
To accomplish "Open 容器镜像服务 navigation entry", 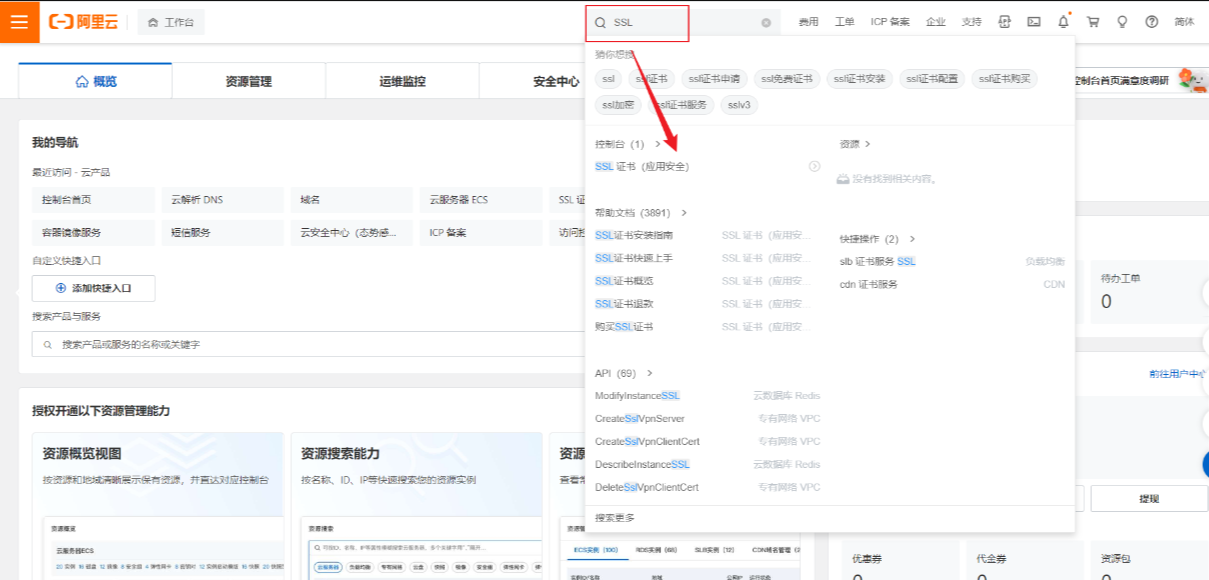I will click(x=93, y=233).
